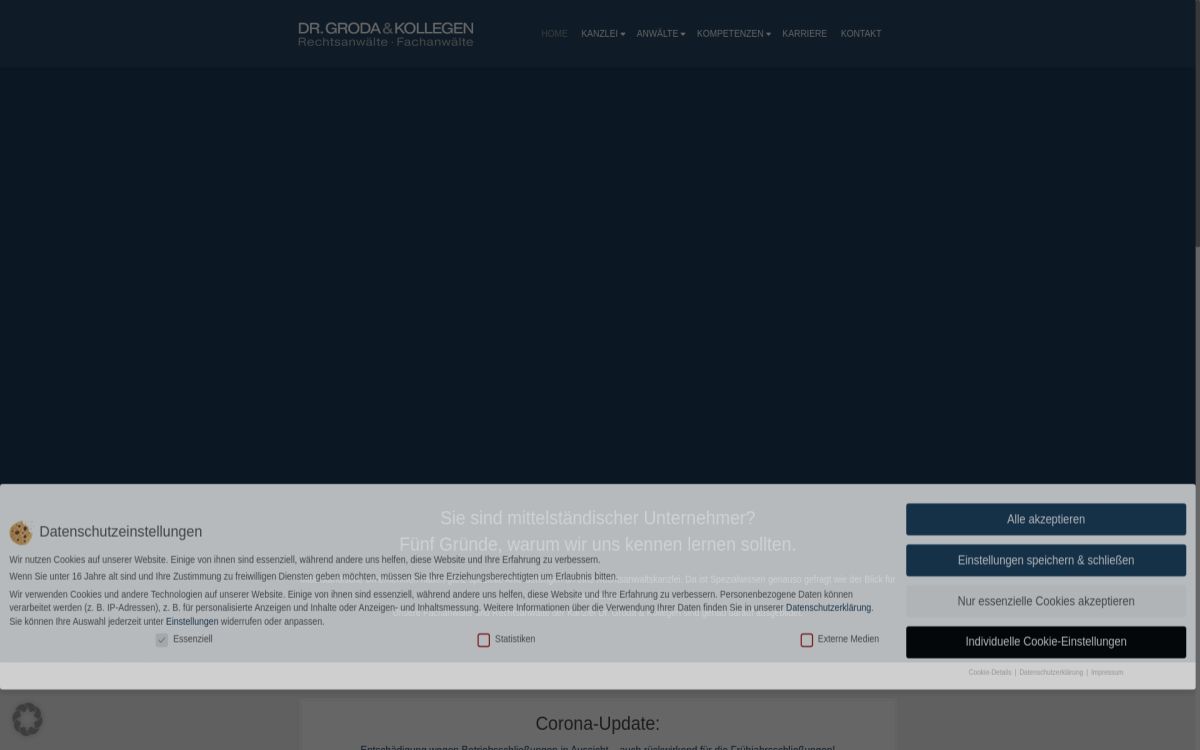This screenshot has height=750, width=1200.
Task: Select Nur essenzielle Cookies akzeptieren
Action: pos(1045,601)
